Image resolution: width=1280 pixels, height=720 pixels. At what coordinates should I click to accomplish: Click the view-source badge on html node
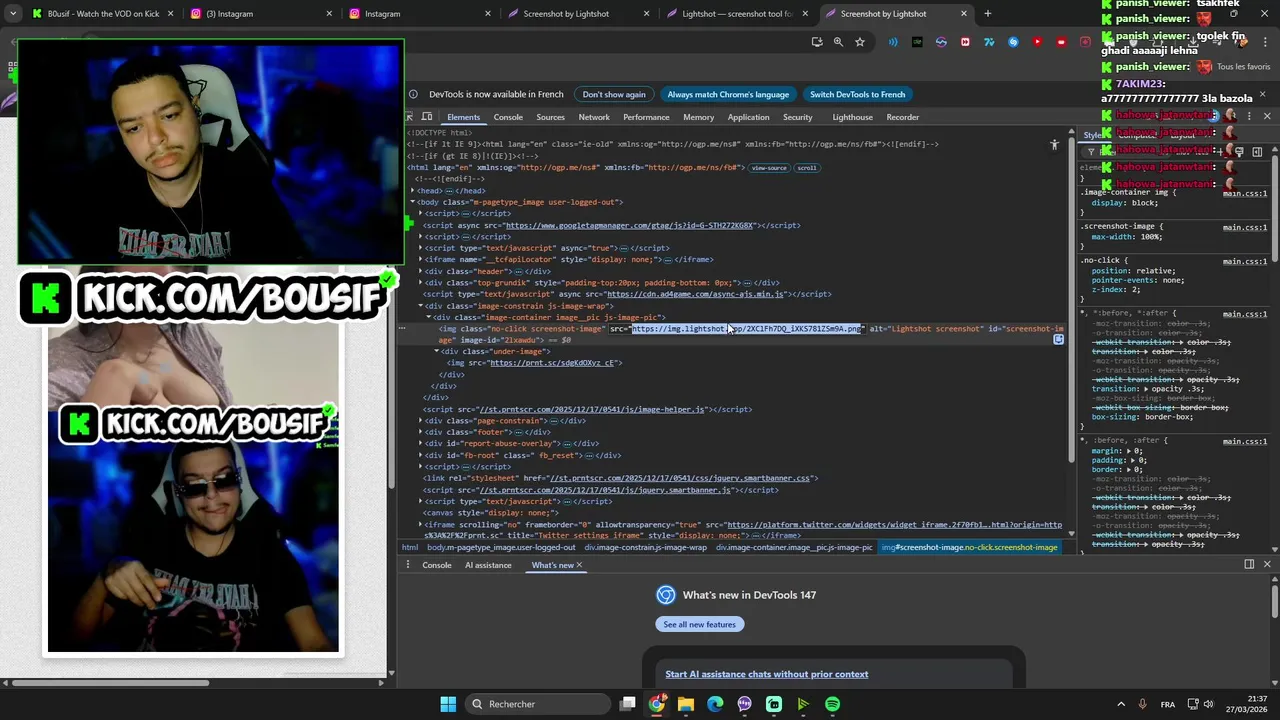pos(769,168)
